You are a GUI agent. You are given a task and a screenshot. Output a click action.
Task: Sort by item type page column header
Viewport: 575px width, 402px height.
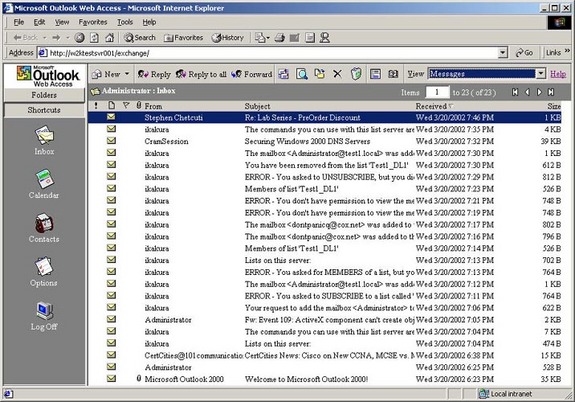(111, 106)
